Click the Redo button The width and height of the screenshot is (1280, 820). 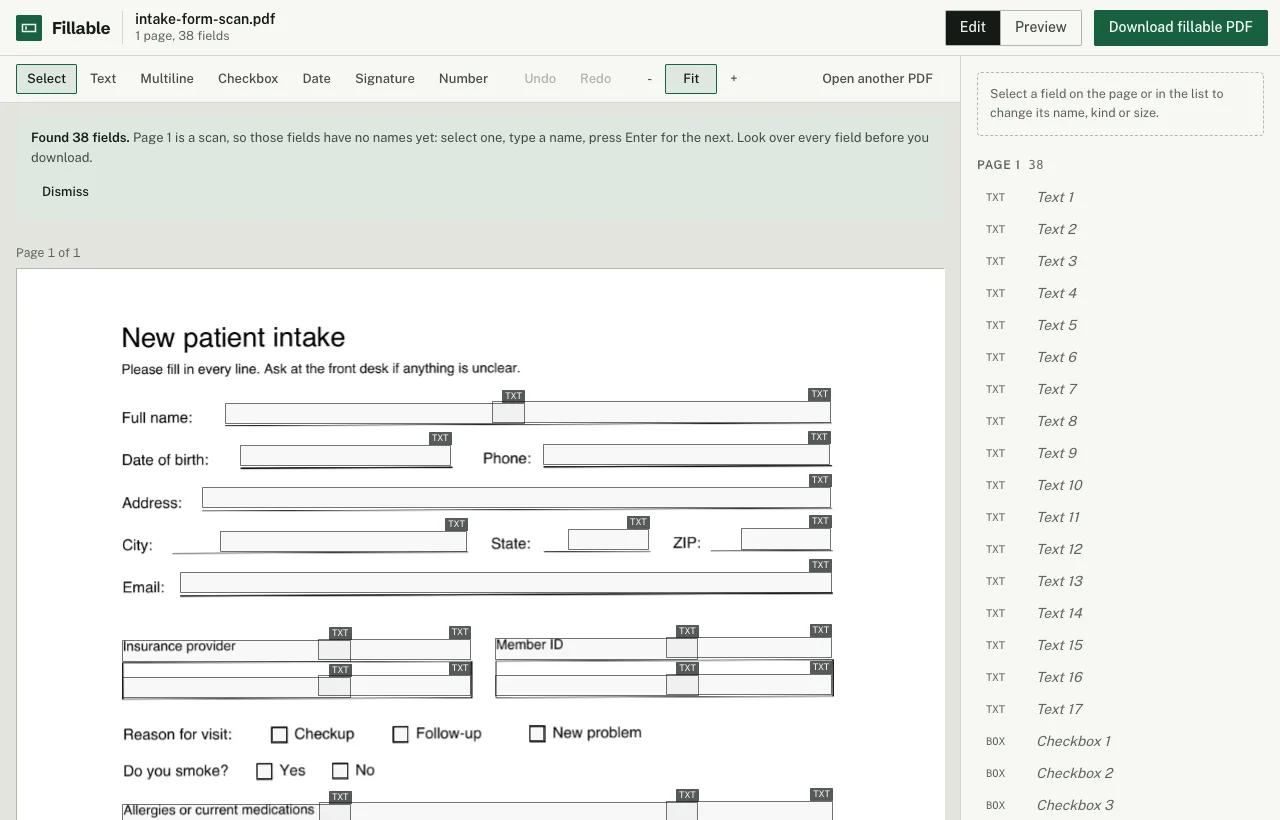point(595,79)
